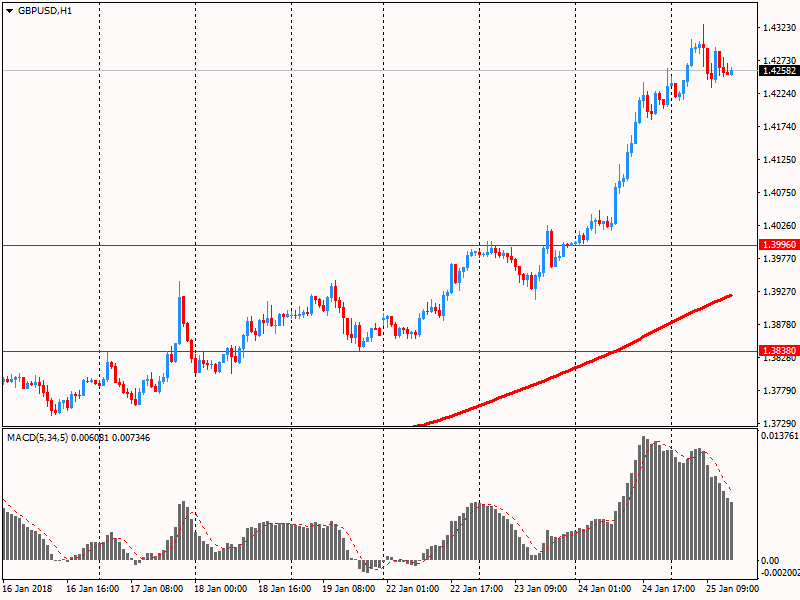
Task: Select price scale value 1.41250
Action: pyautogui.click(x=779, y=160)
